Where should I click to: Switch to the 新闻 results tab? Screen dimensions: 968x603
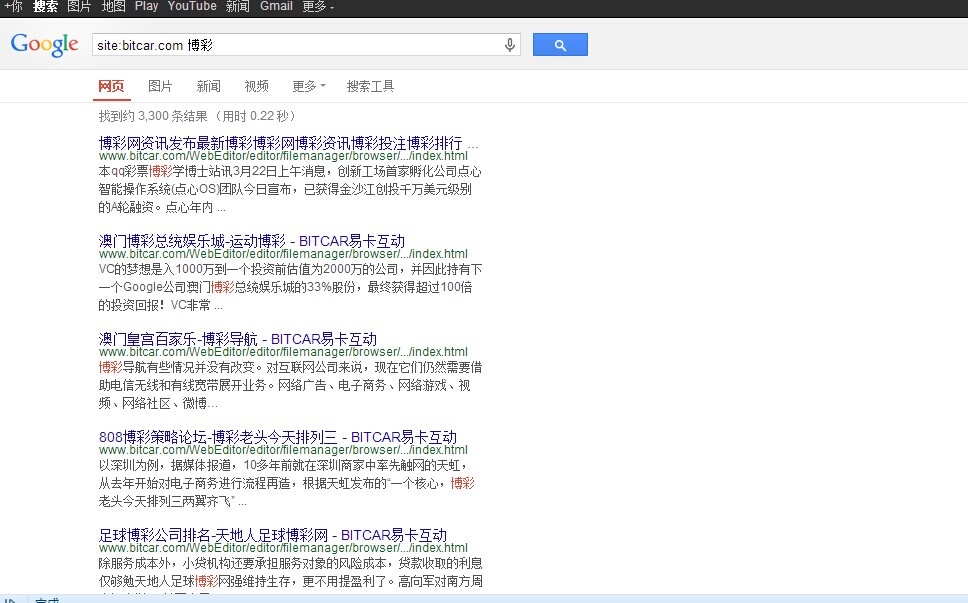(x=209, y=86)
